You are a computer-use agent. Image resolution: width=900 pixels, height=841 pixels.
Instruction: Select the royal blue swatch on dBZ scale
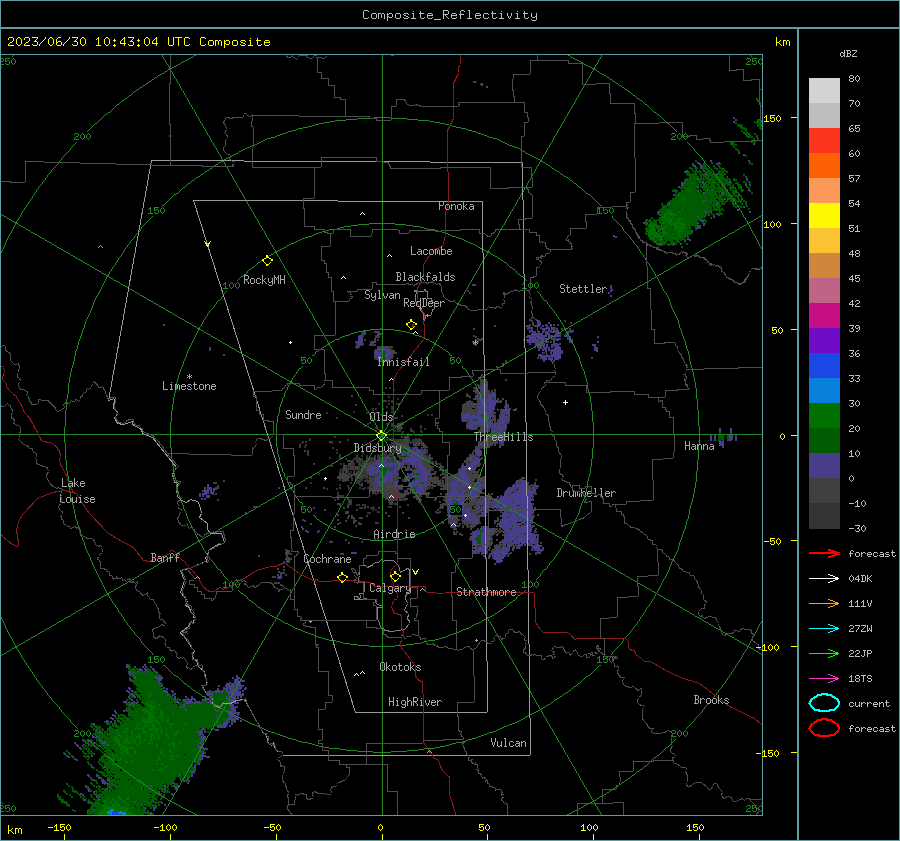(824, 365)
